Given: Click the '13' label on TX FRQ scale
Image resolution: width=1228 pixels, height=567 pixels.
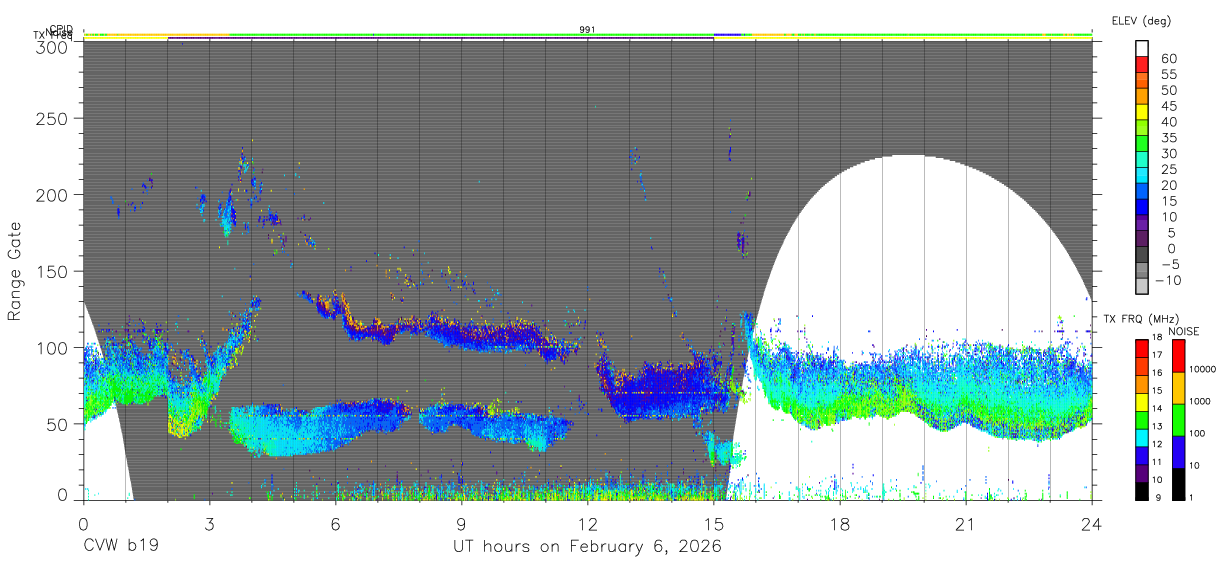Looking at the screenshot, I should 1158,428.
